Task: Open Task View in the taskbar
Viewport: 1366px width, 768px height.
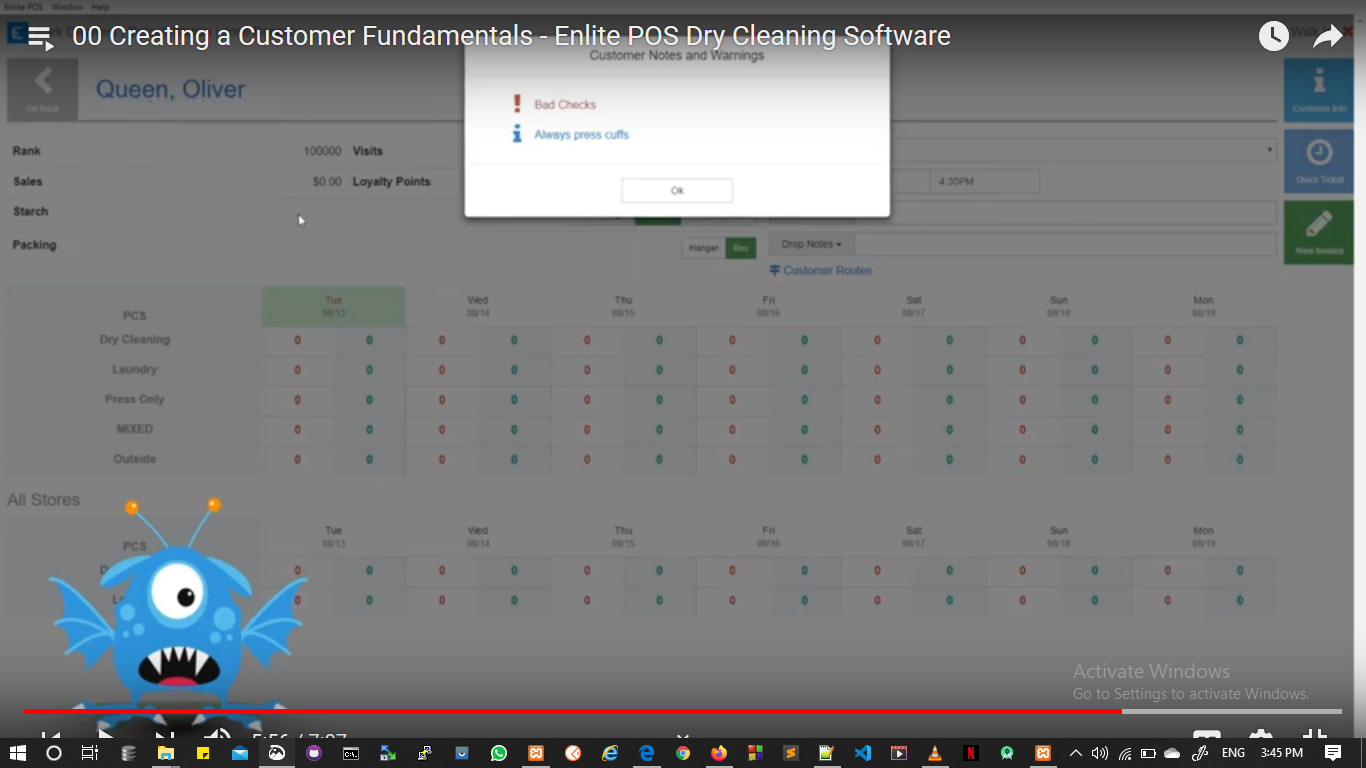Action: 89,753
